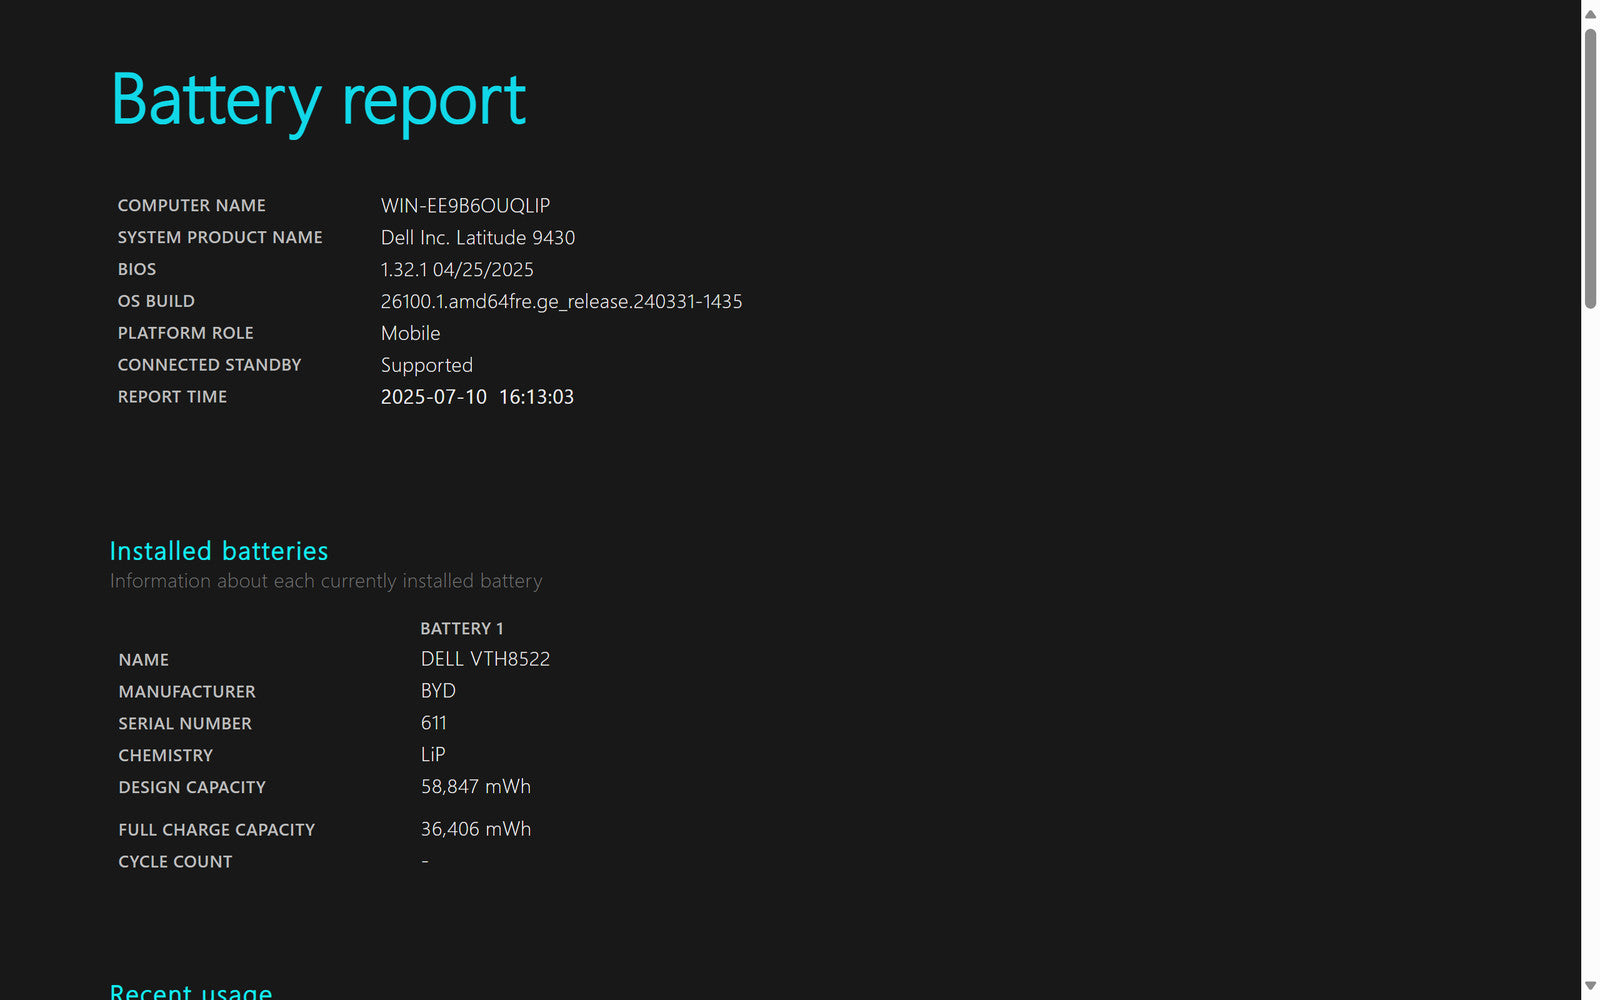The height and width of the screenshot is (1000, 1600).
Task: Click the scrollbar down arrow
Action: tap(1590, 986)
